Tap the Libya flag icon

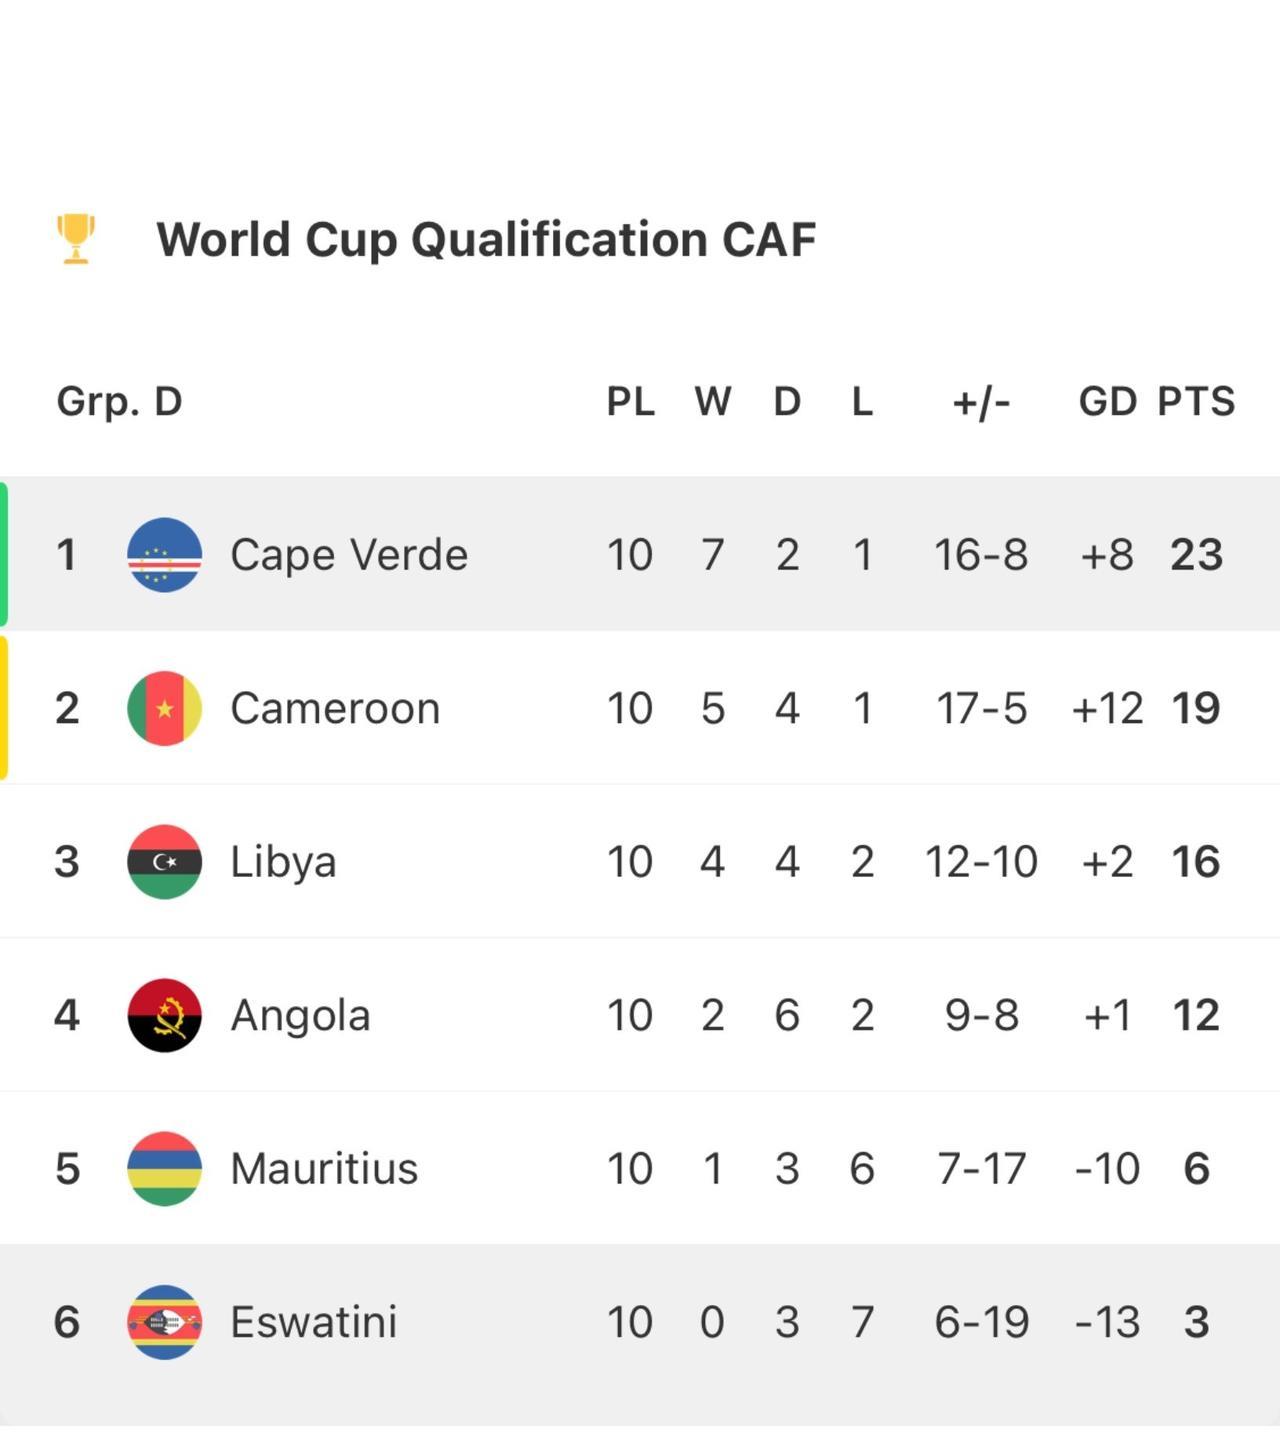pyautogui.click(x=165, y=862)
